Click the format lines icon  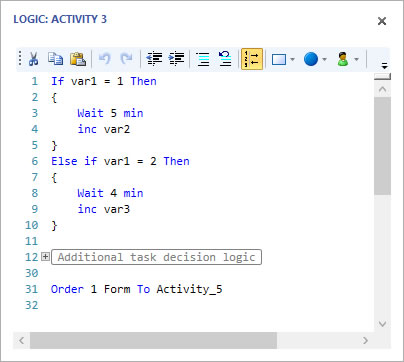coord(203,59)
